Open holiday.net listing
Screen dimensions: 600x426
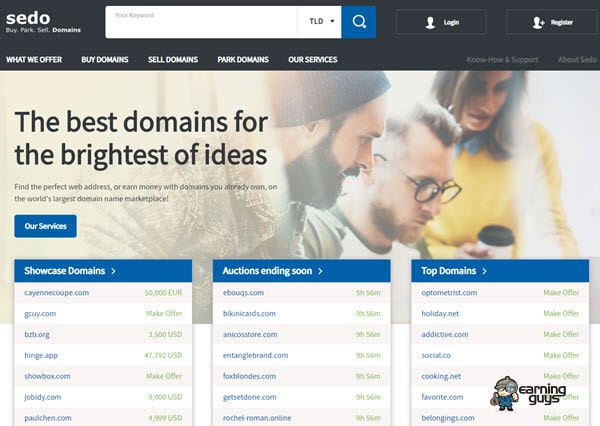[x=440, y=314]
